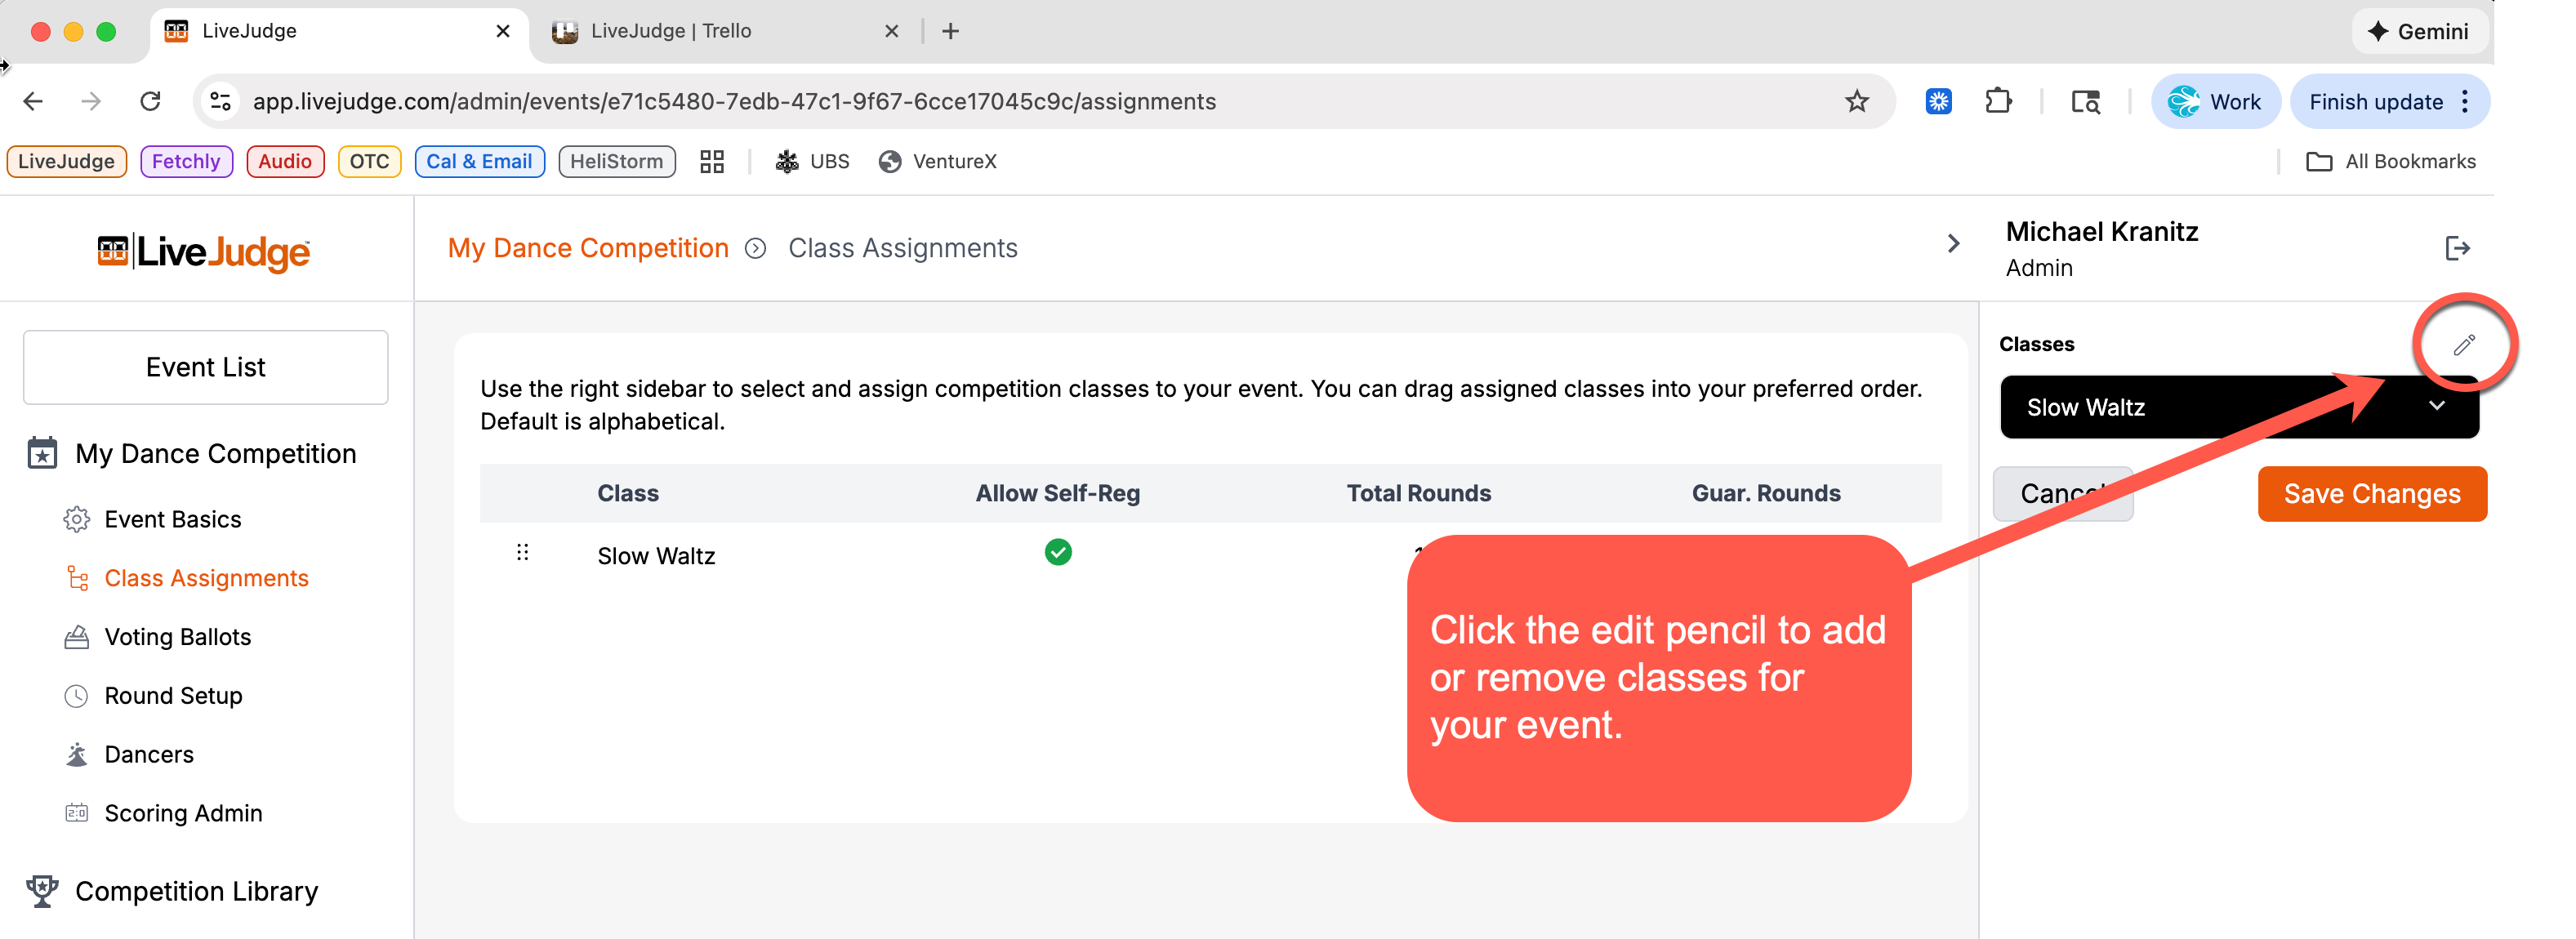Open Event Basics settings
Screen dimensions: 2576x939
coord(172,519)
